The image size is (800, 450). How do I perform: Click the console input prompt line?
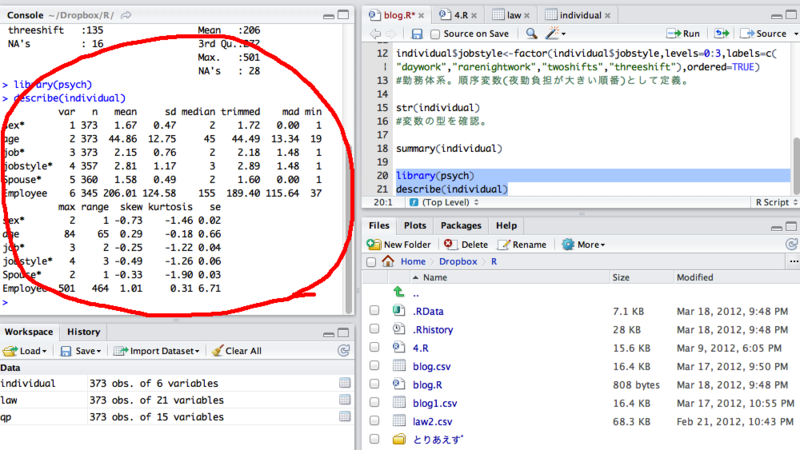coord(173,303)
